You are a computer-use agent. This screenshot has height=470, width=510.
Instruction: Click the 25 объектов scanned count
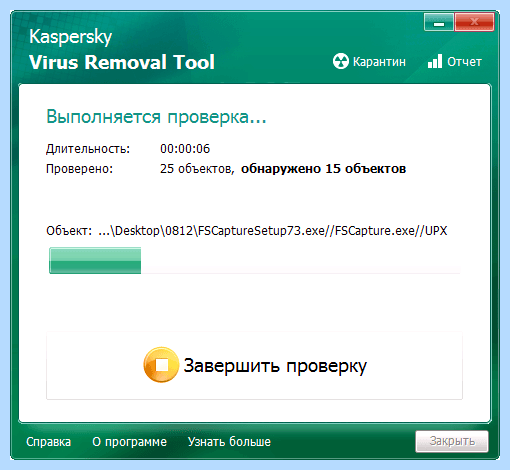196,169
